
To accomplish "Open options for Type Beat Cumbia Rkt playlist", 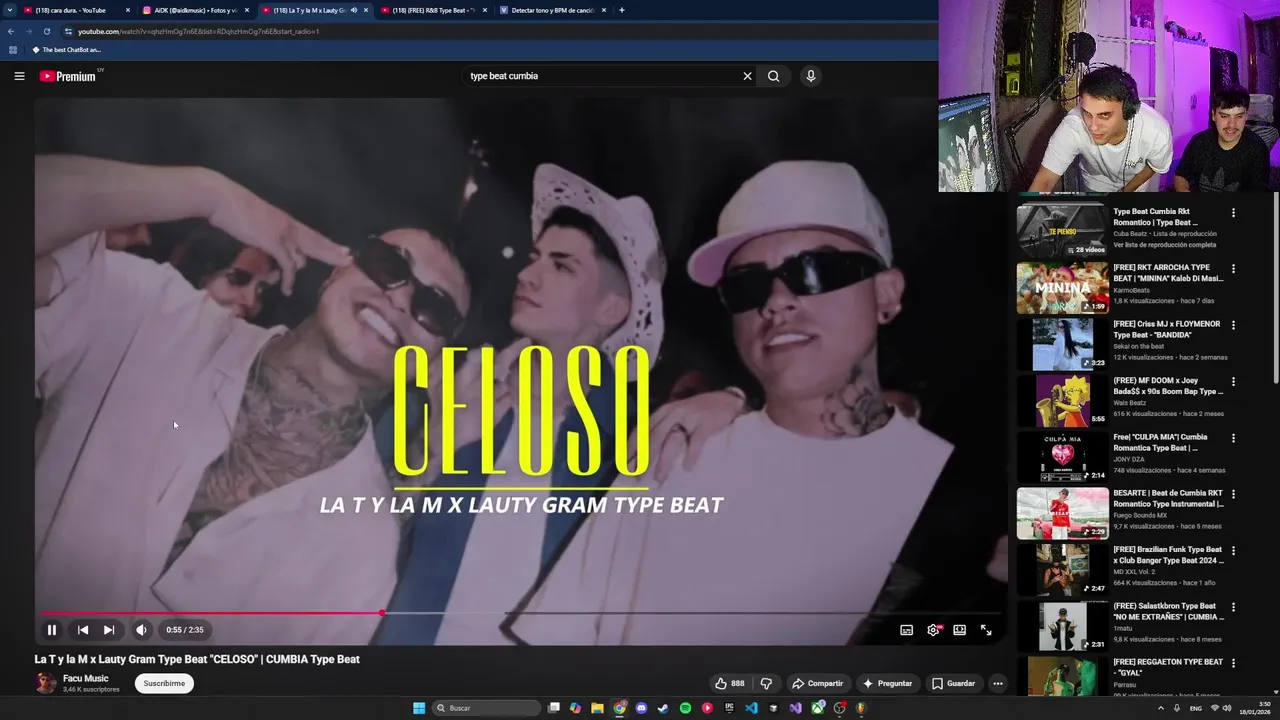I will click(x=1233, y=213).
